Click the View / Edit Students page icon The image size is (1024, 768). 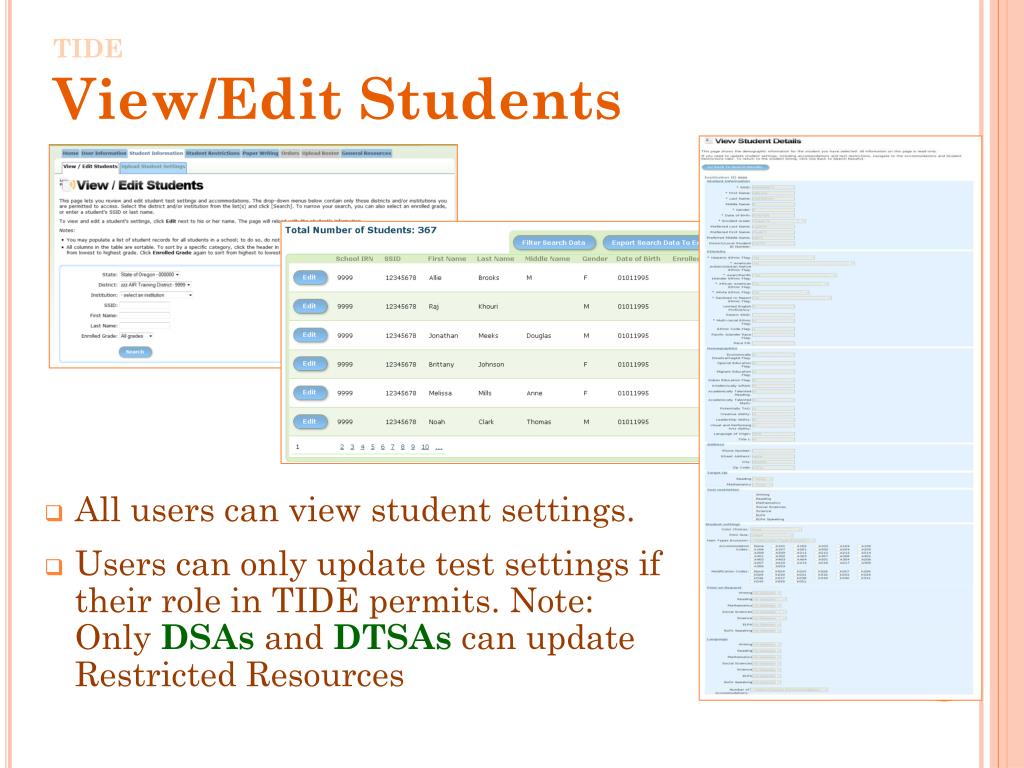(68, 185)
